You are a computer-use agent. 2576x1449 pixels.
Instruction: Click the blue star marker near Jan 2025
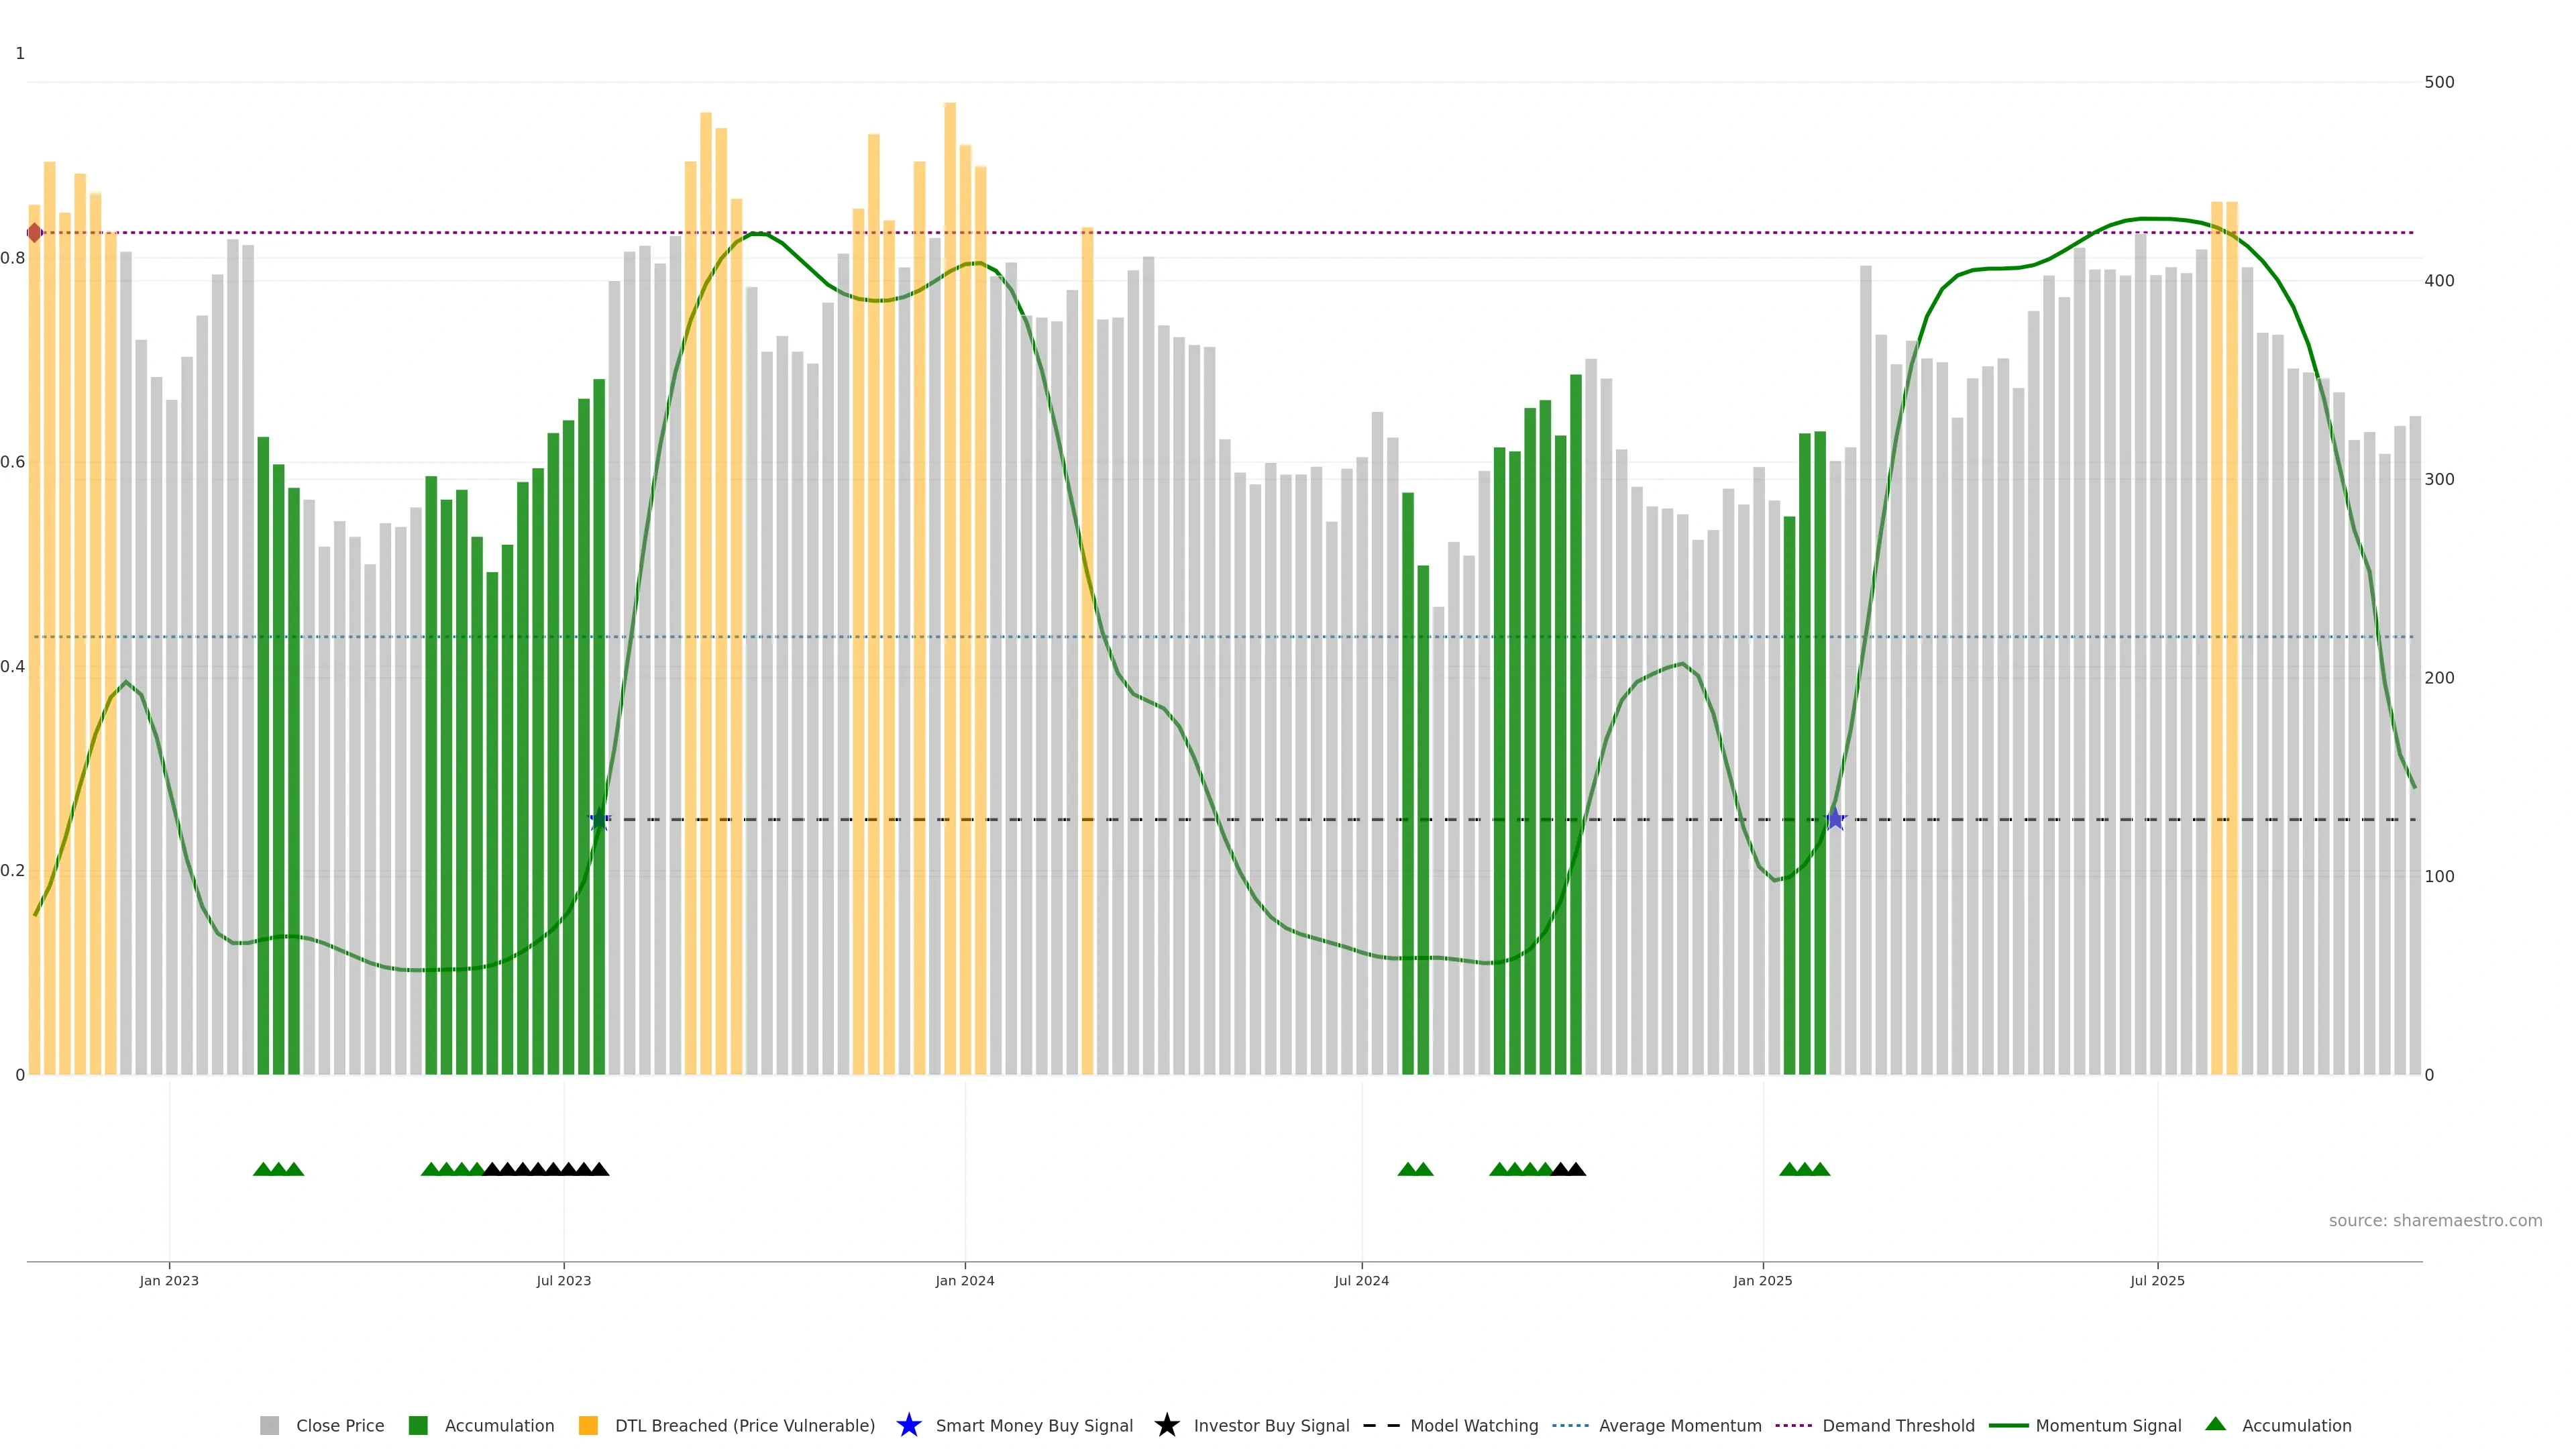[1835, 819]
